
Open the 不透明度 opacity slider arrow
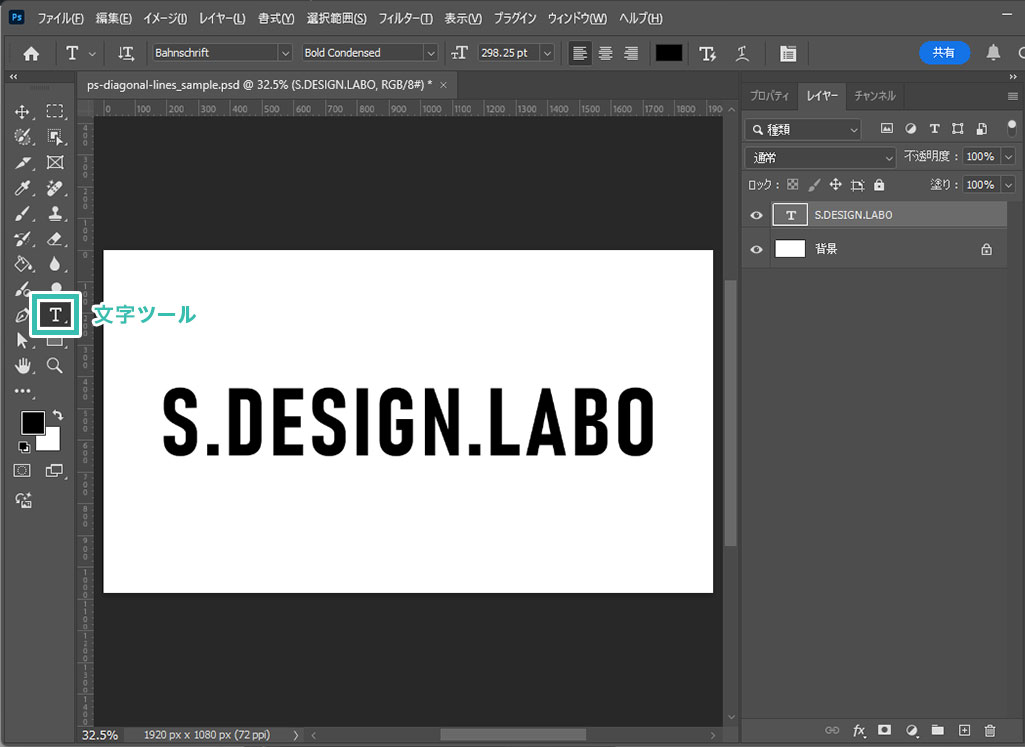pos(1009,157)
